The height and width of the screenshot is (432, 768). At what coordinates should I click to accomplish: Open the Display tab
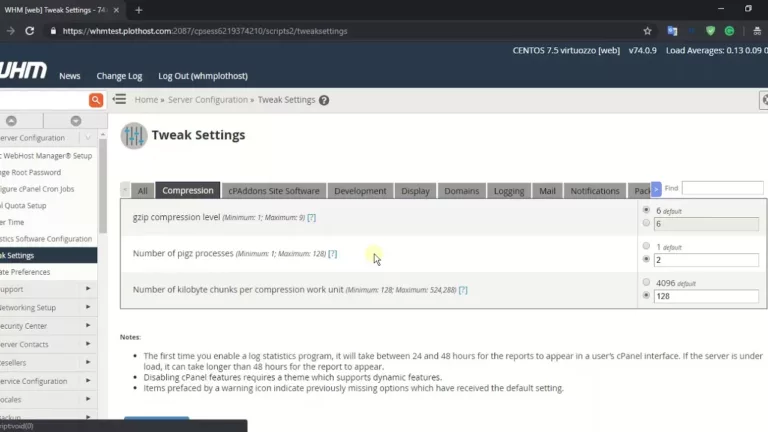point(415,191)
